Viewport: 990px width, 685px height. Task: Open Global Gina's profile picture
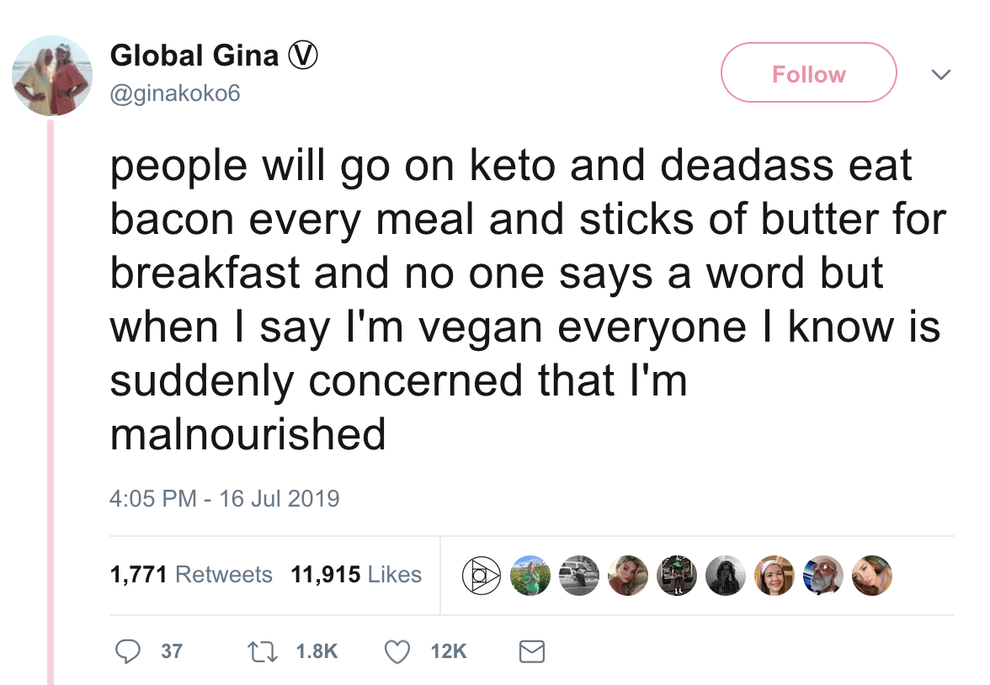coord(53,76)
